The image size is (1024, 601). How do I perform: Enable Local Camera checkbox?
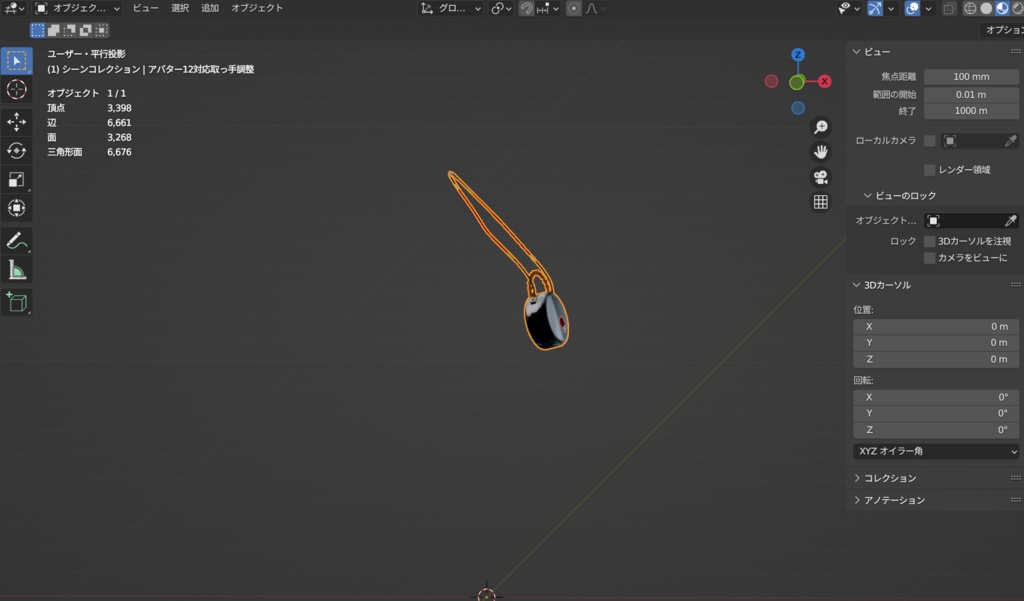tap(929, 140)
